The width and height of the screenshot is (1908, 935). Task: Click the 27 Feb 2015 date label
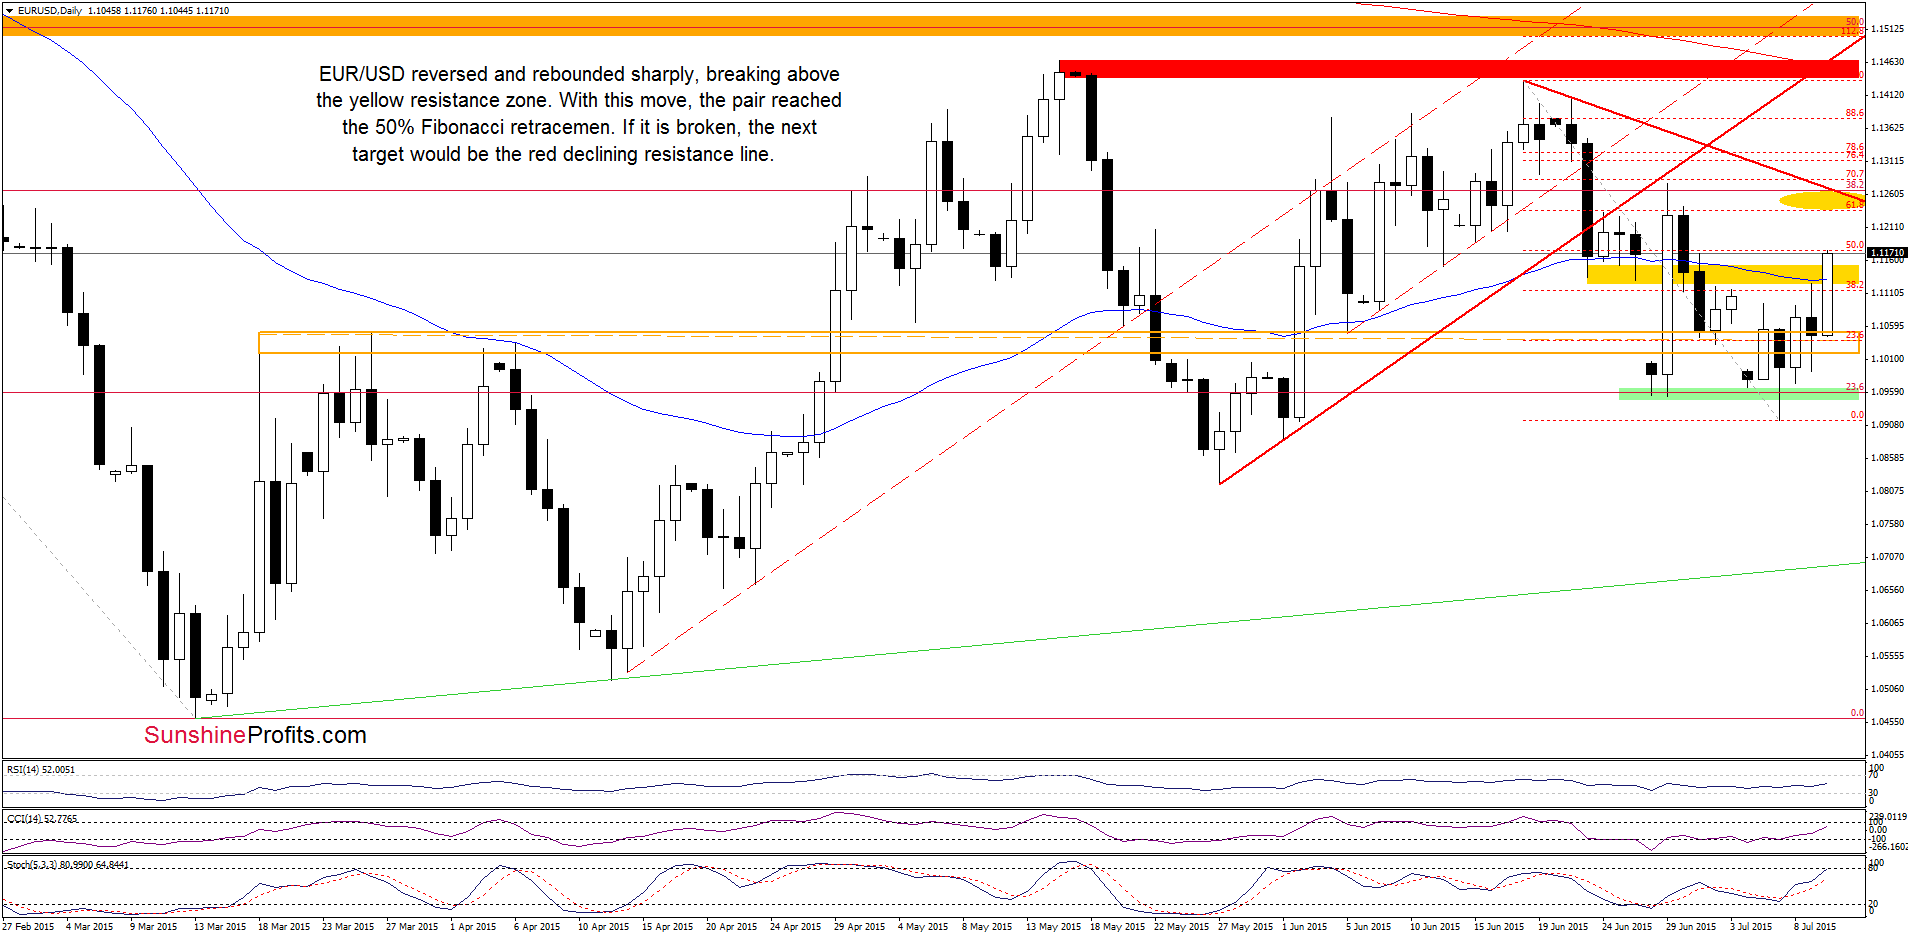coord(28,927)
